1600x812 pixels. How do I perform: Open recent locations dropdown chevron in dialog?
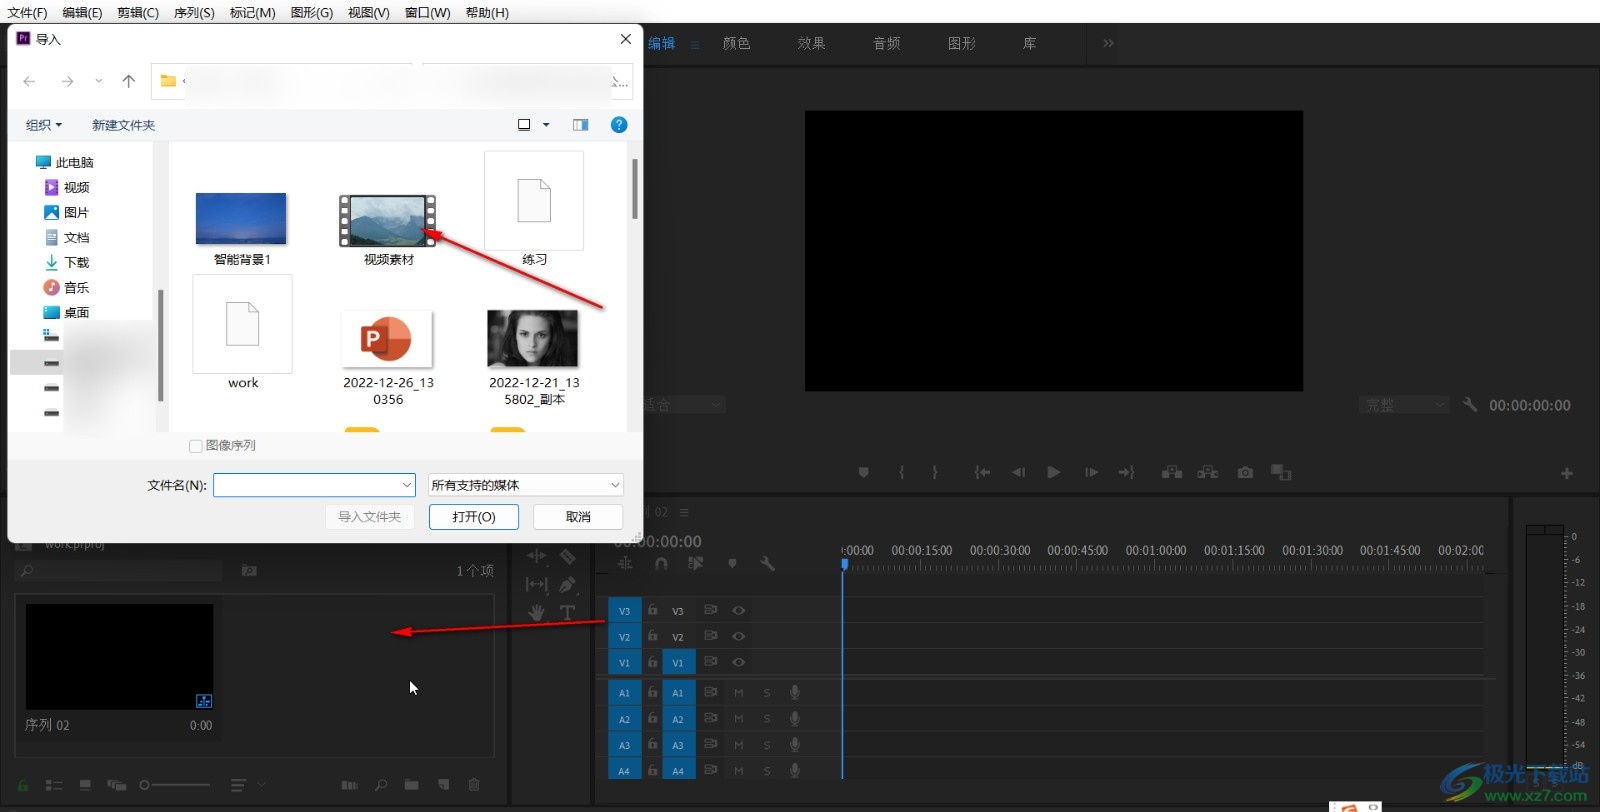pos(98,81)
